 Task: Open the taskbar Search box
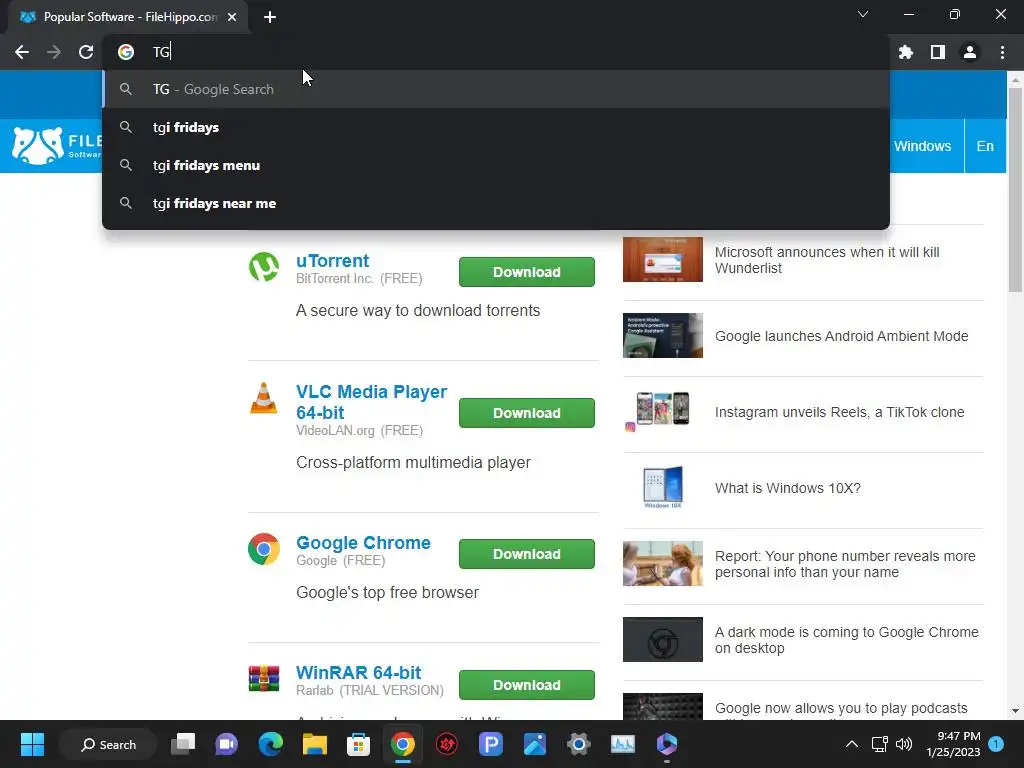point(108,744)
